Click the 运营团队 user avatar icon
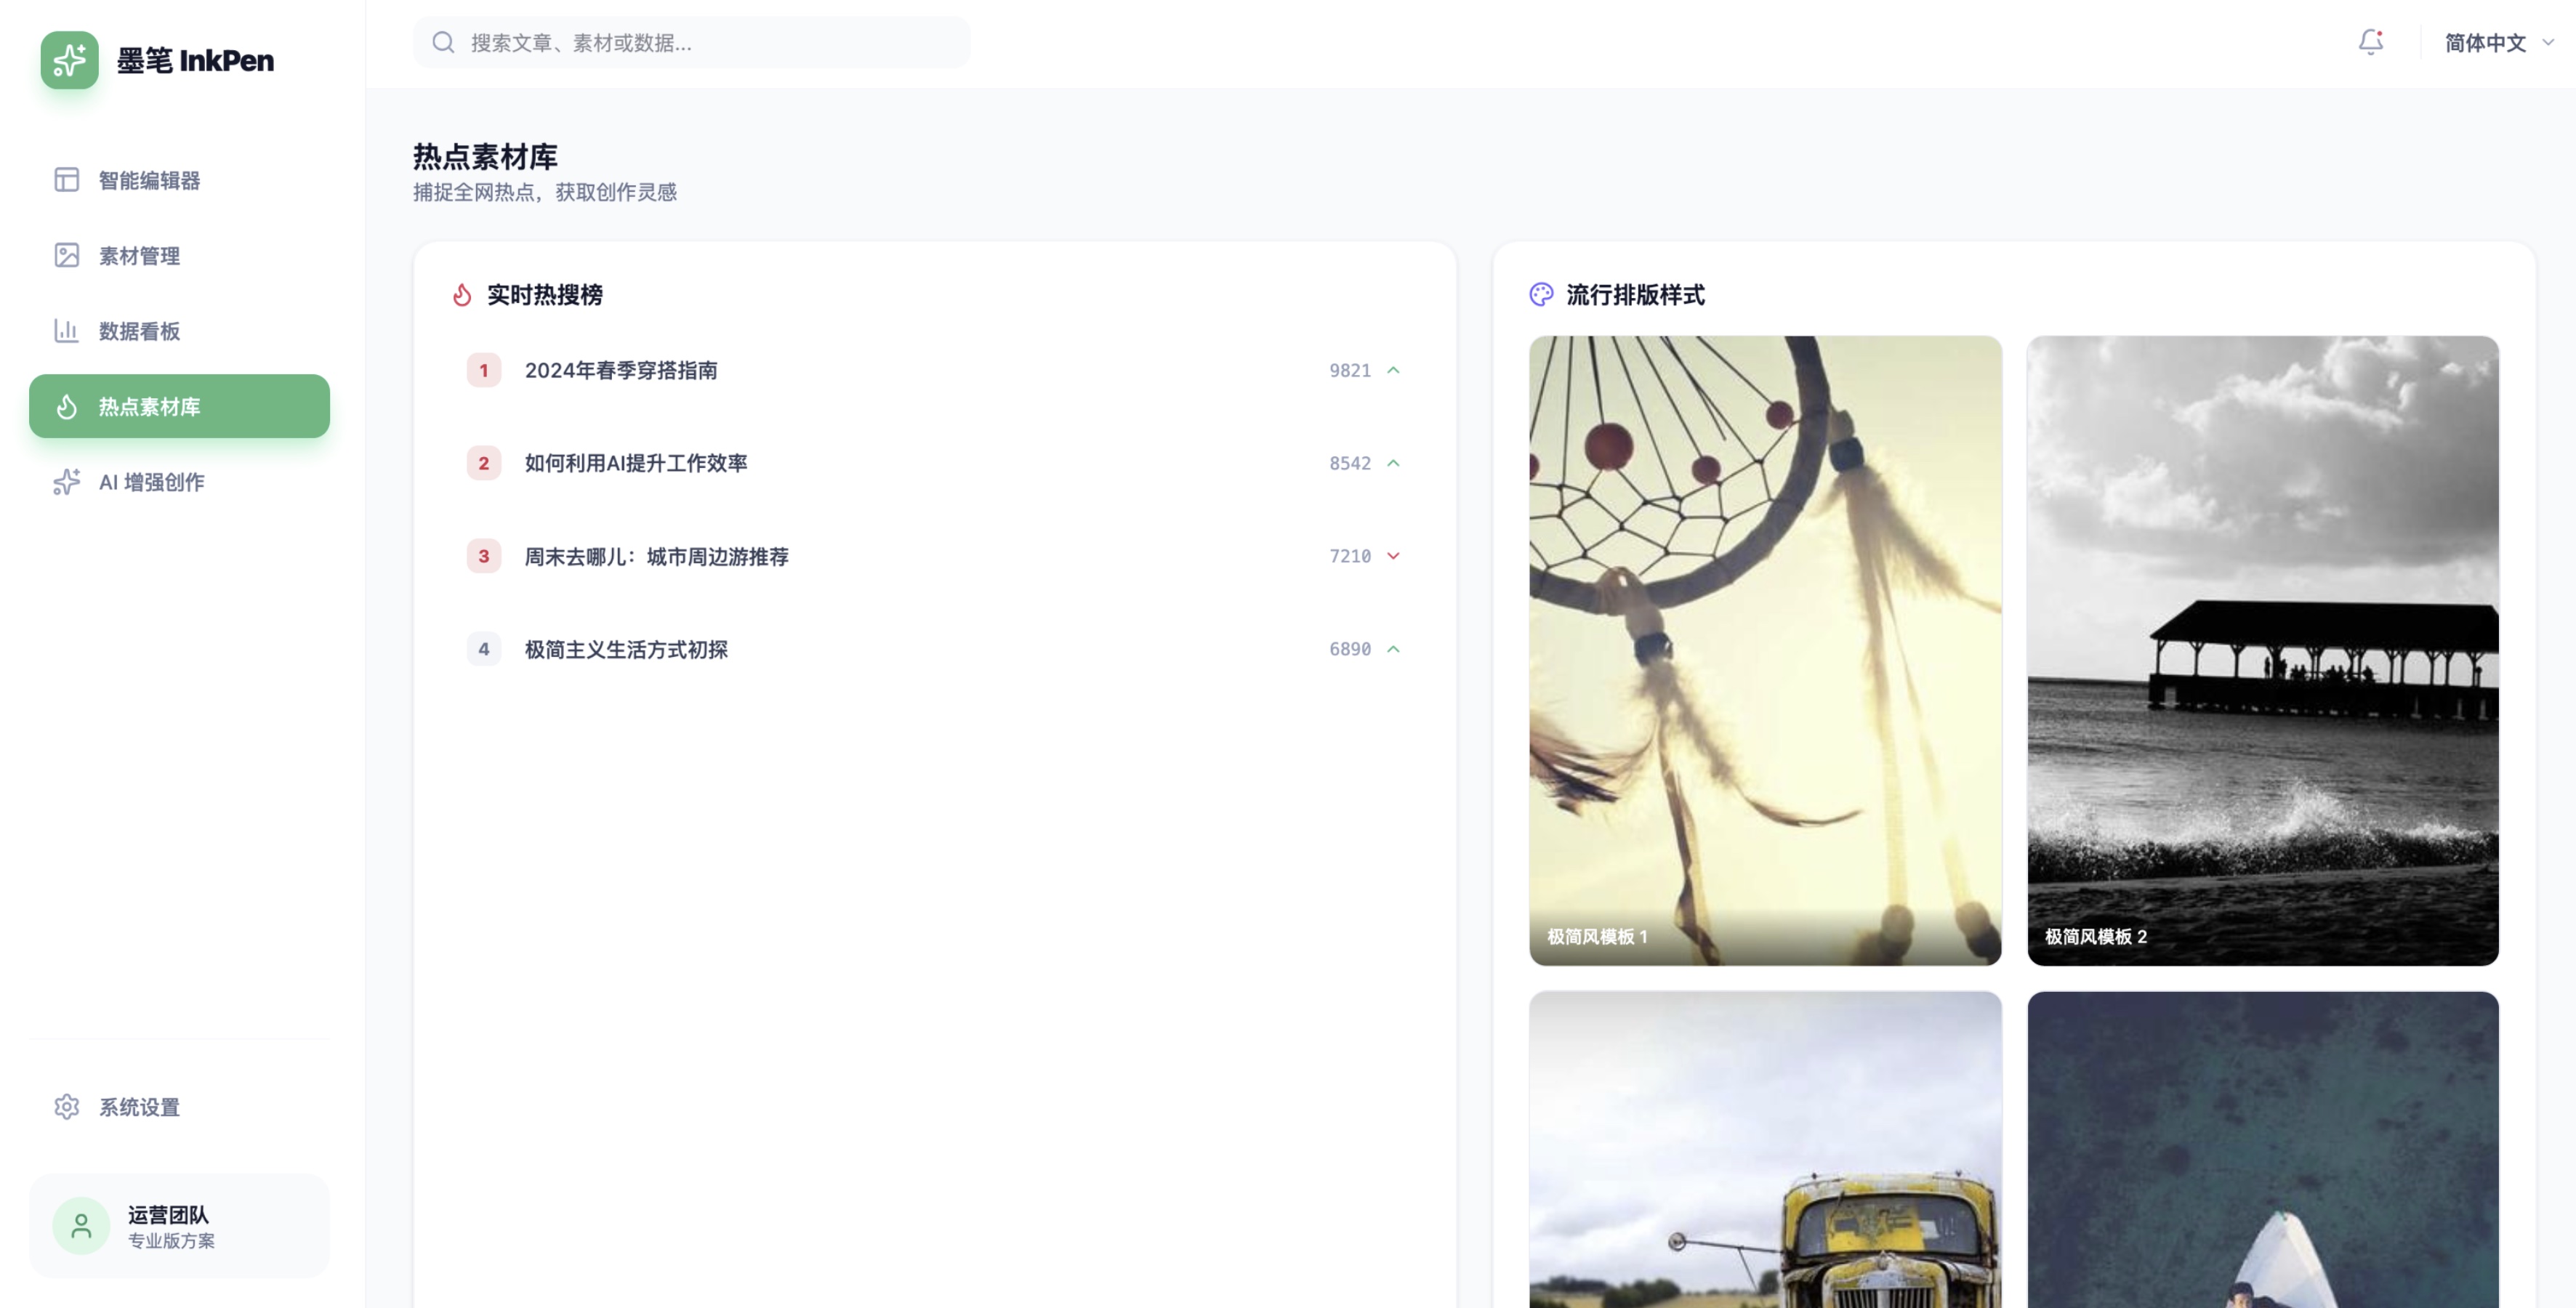The image size is (2576, 1308). click(81, 1225)
